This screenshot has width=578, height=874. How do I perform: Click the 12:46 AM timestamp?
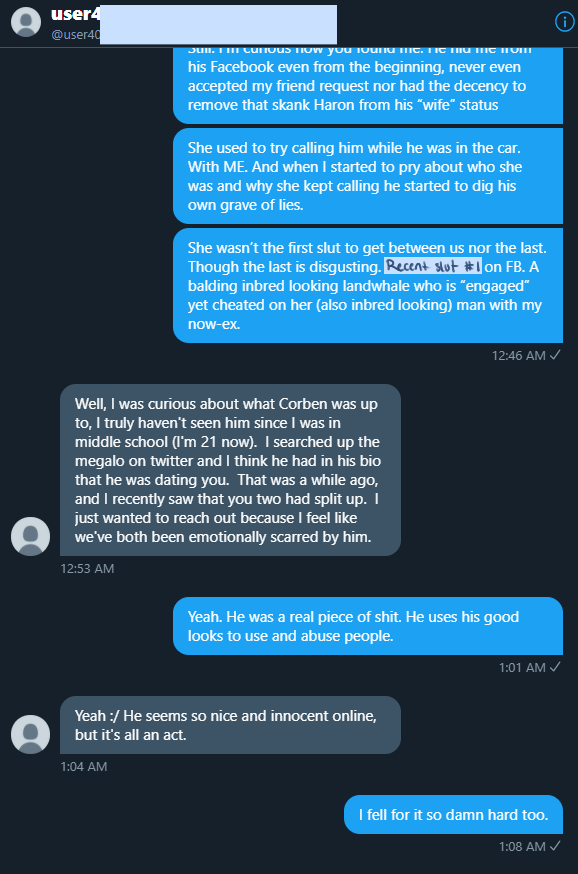coord(518,356)
